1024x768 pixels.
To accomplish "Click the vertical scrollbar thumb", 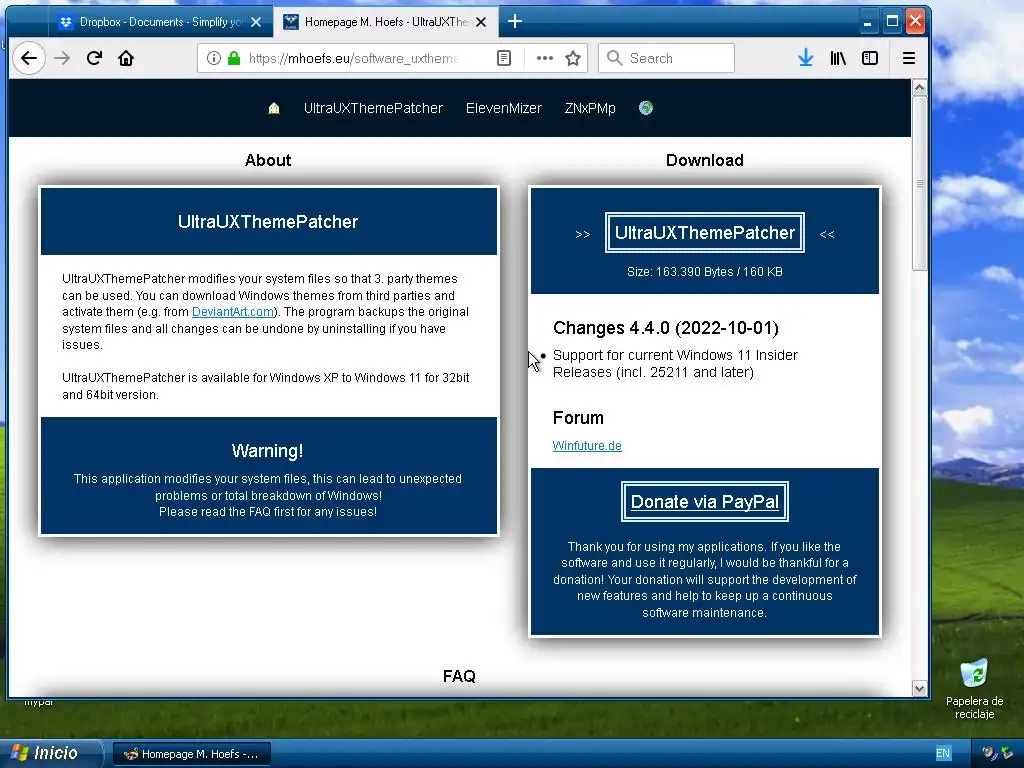I will pyautogui.click(x=920, y=183).
